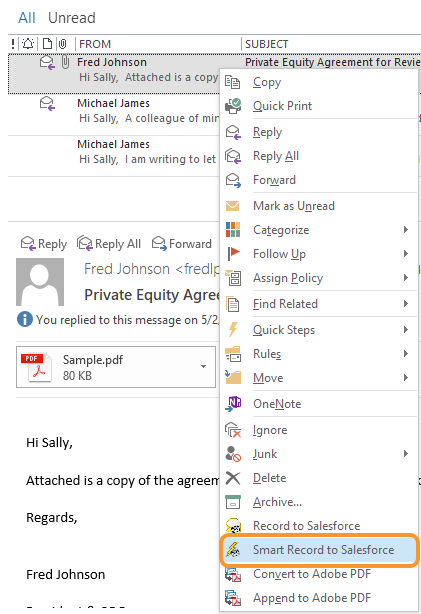Click the OneNote icon in context menu
Screen dimensions: 421x614
pos(233,403)
